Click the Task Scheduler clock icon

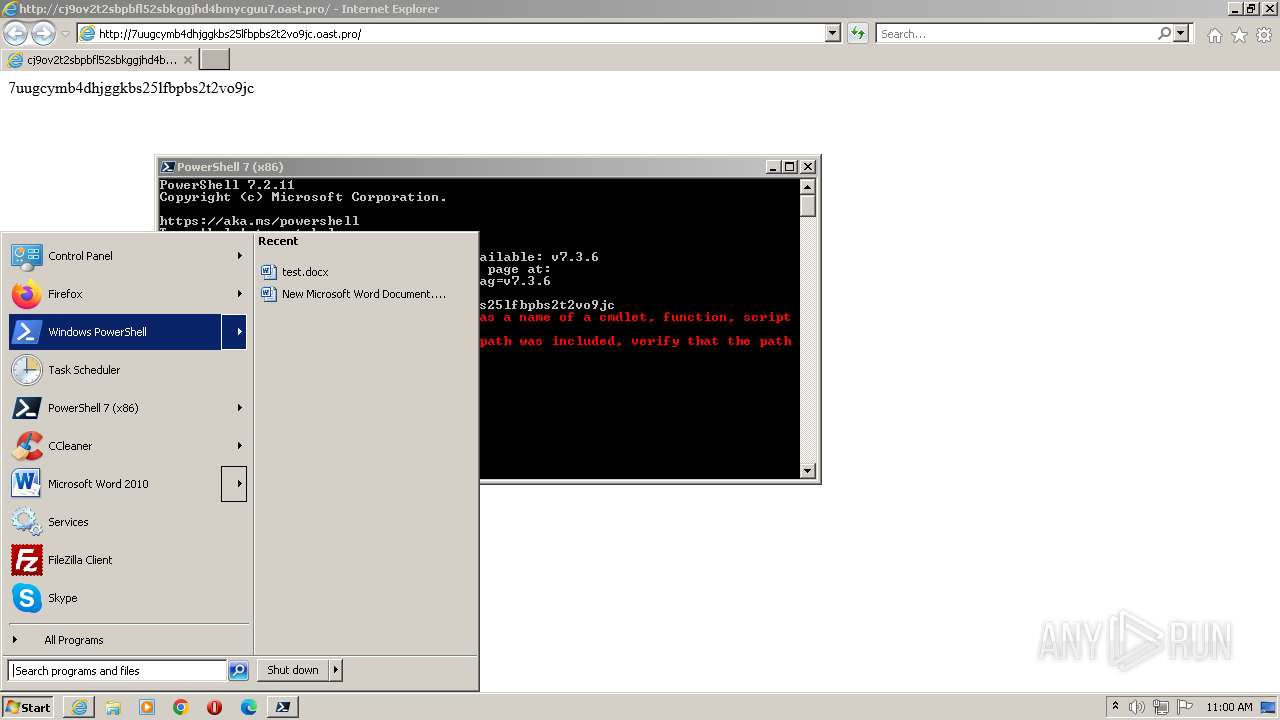tap(26, 370)
